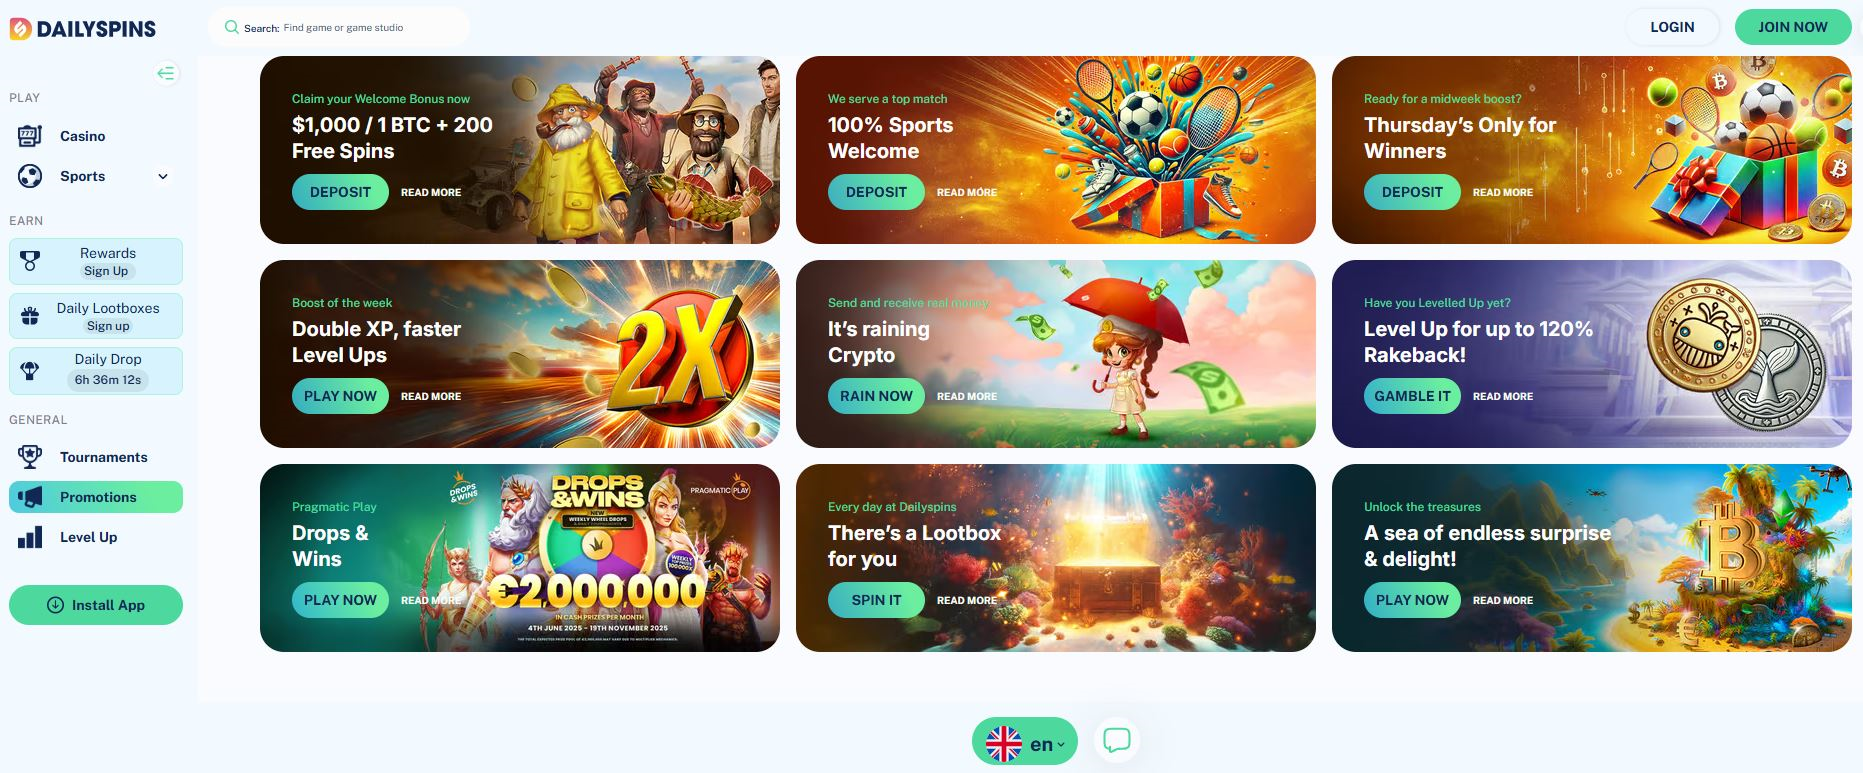Expand the Sports submenu chevron
1863x773 pixels.
tap(163, 176)
